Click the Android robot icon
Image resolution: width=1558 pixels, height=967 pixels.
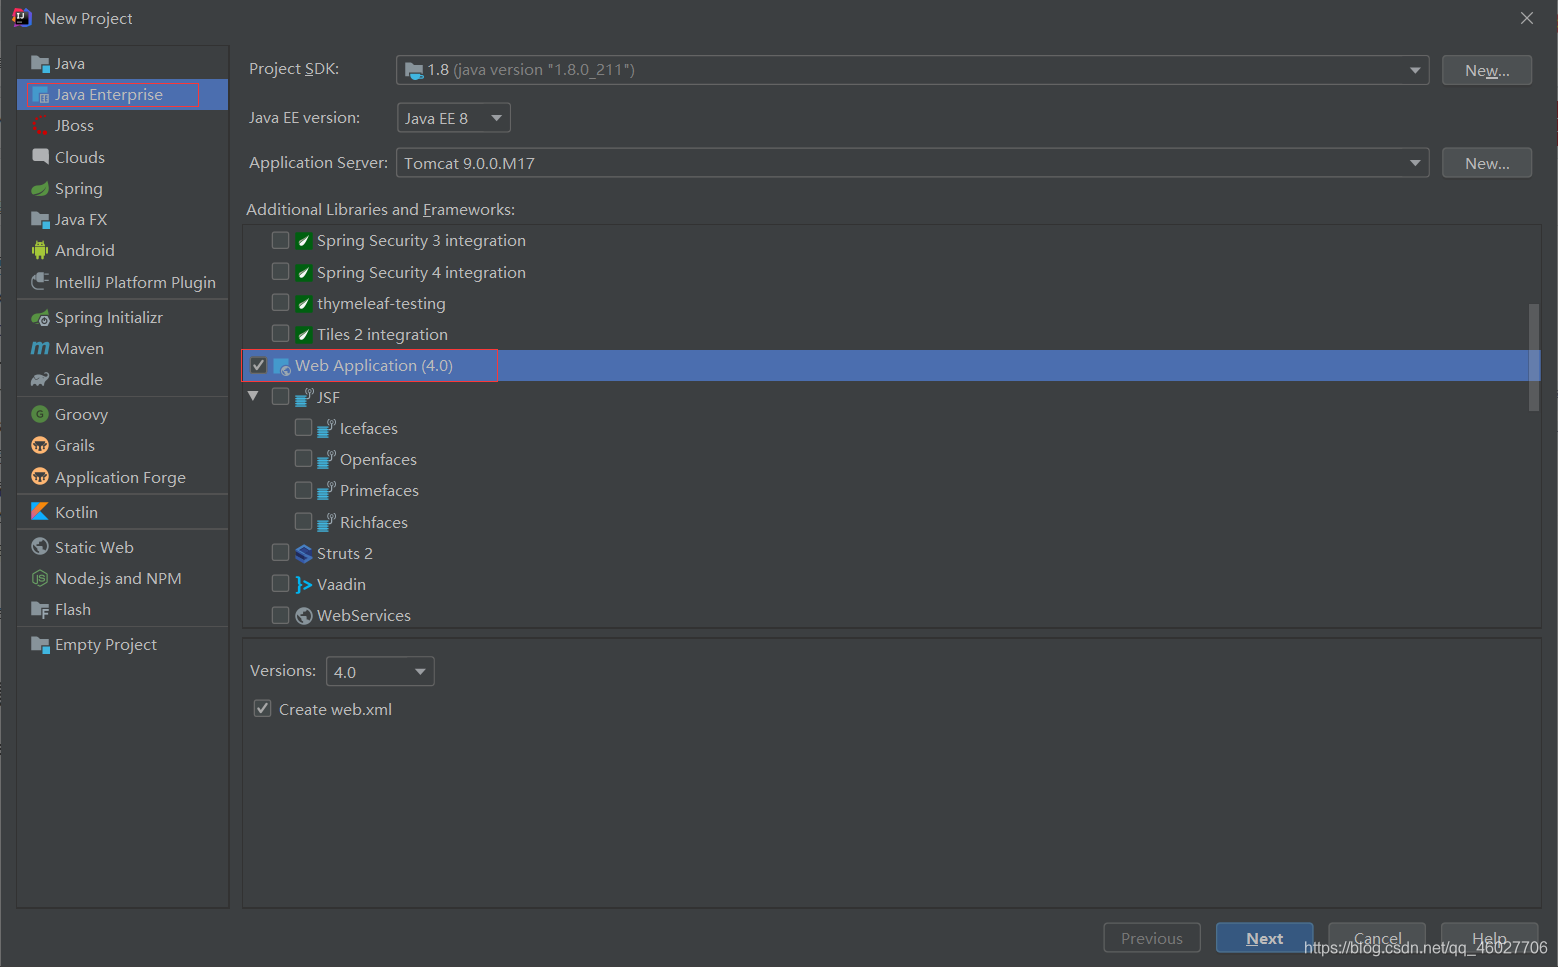click(40, 250)
